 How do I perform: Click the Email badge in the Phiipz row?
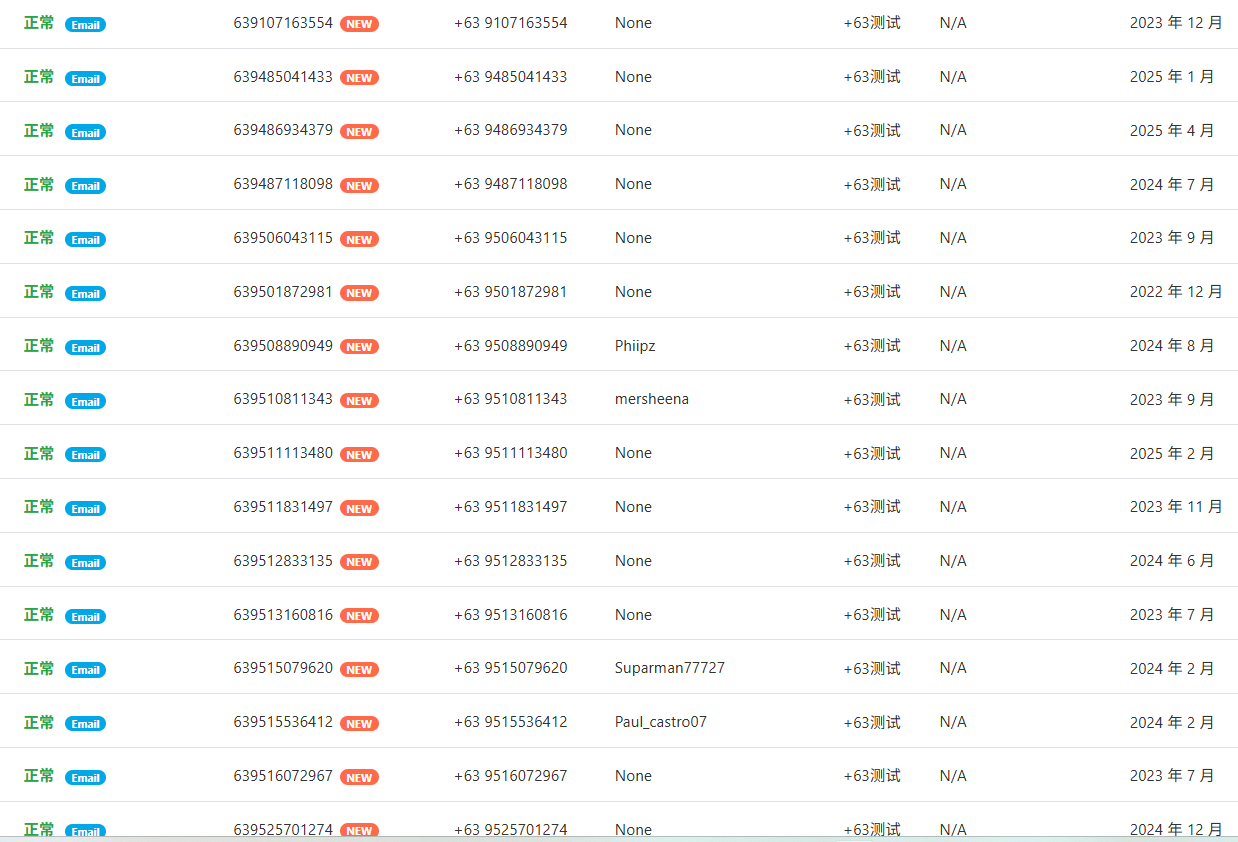(85, 348)
